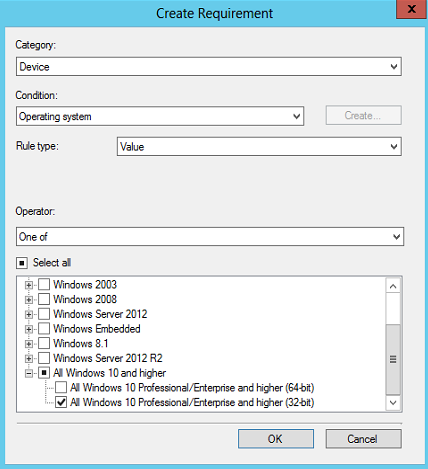Open the Rule type dropdown showing Value
This screenshot has height=469, width=428.
point(259,147)
